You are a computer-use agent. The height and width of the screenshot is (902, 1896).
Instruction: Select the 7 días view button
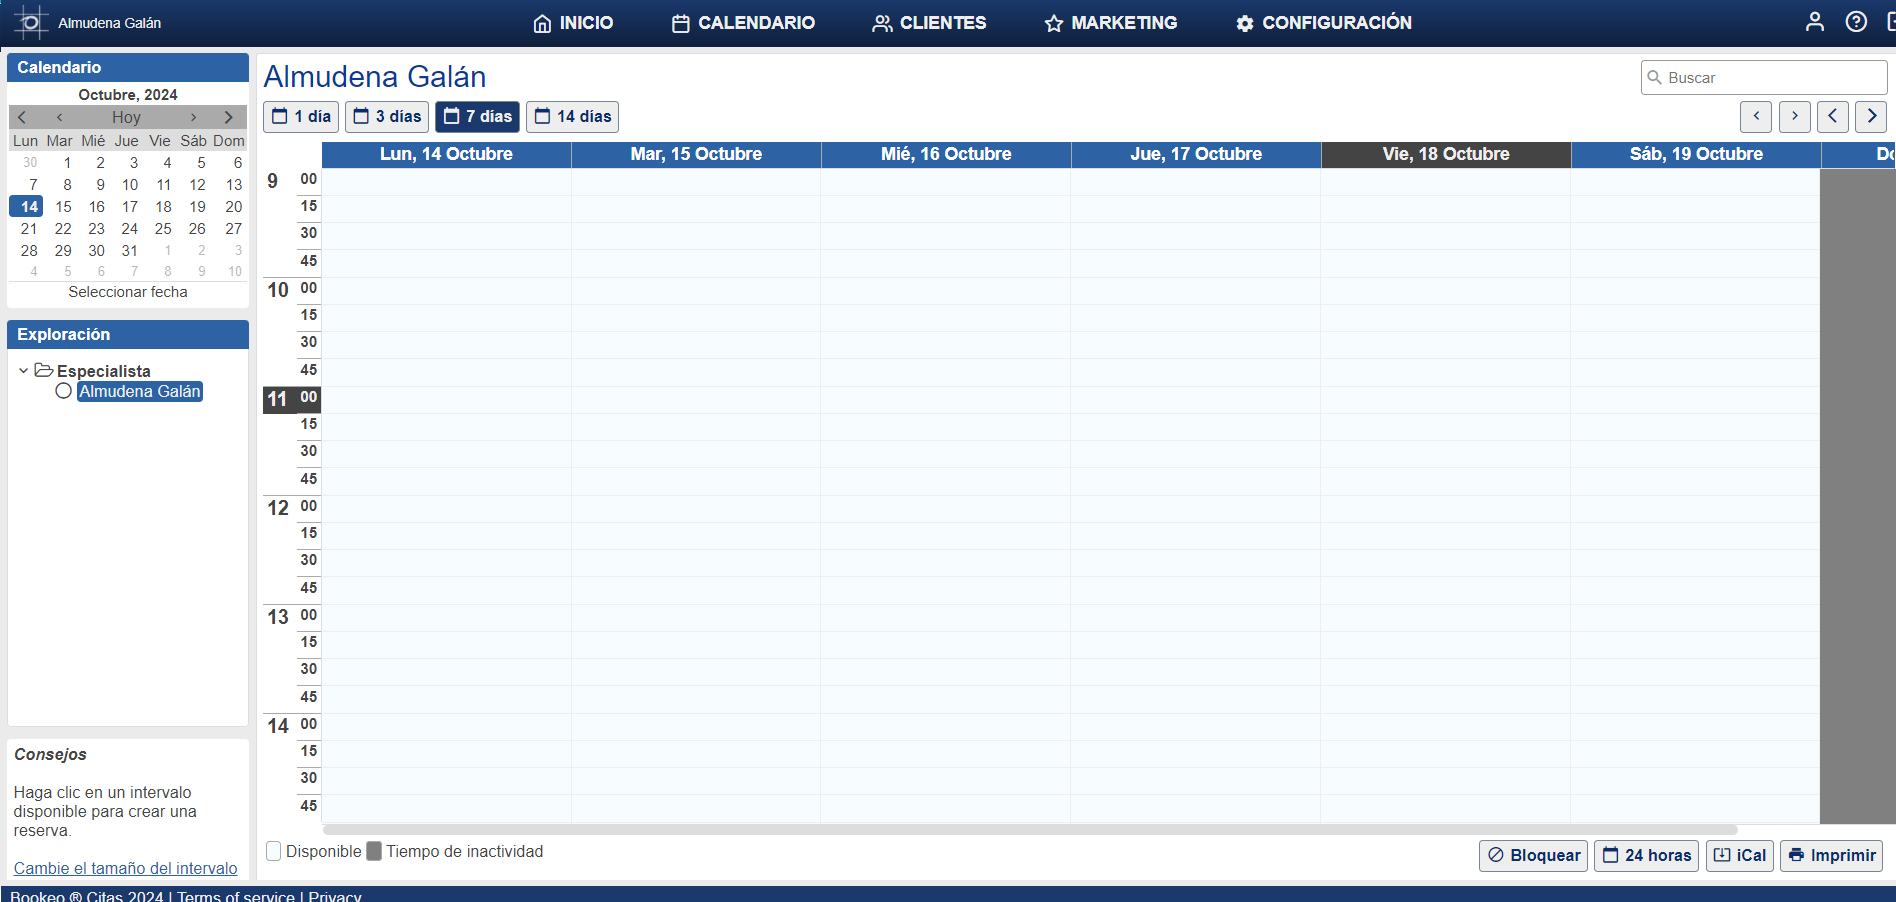coord(477,116)
